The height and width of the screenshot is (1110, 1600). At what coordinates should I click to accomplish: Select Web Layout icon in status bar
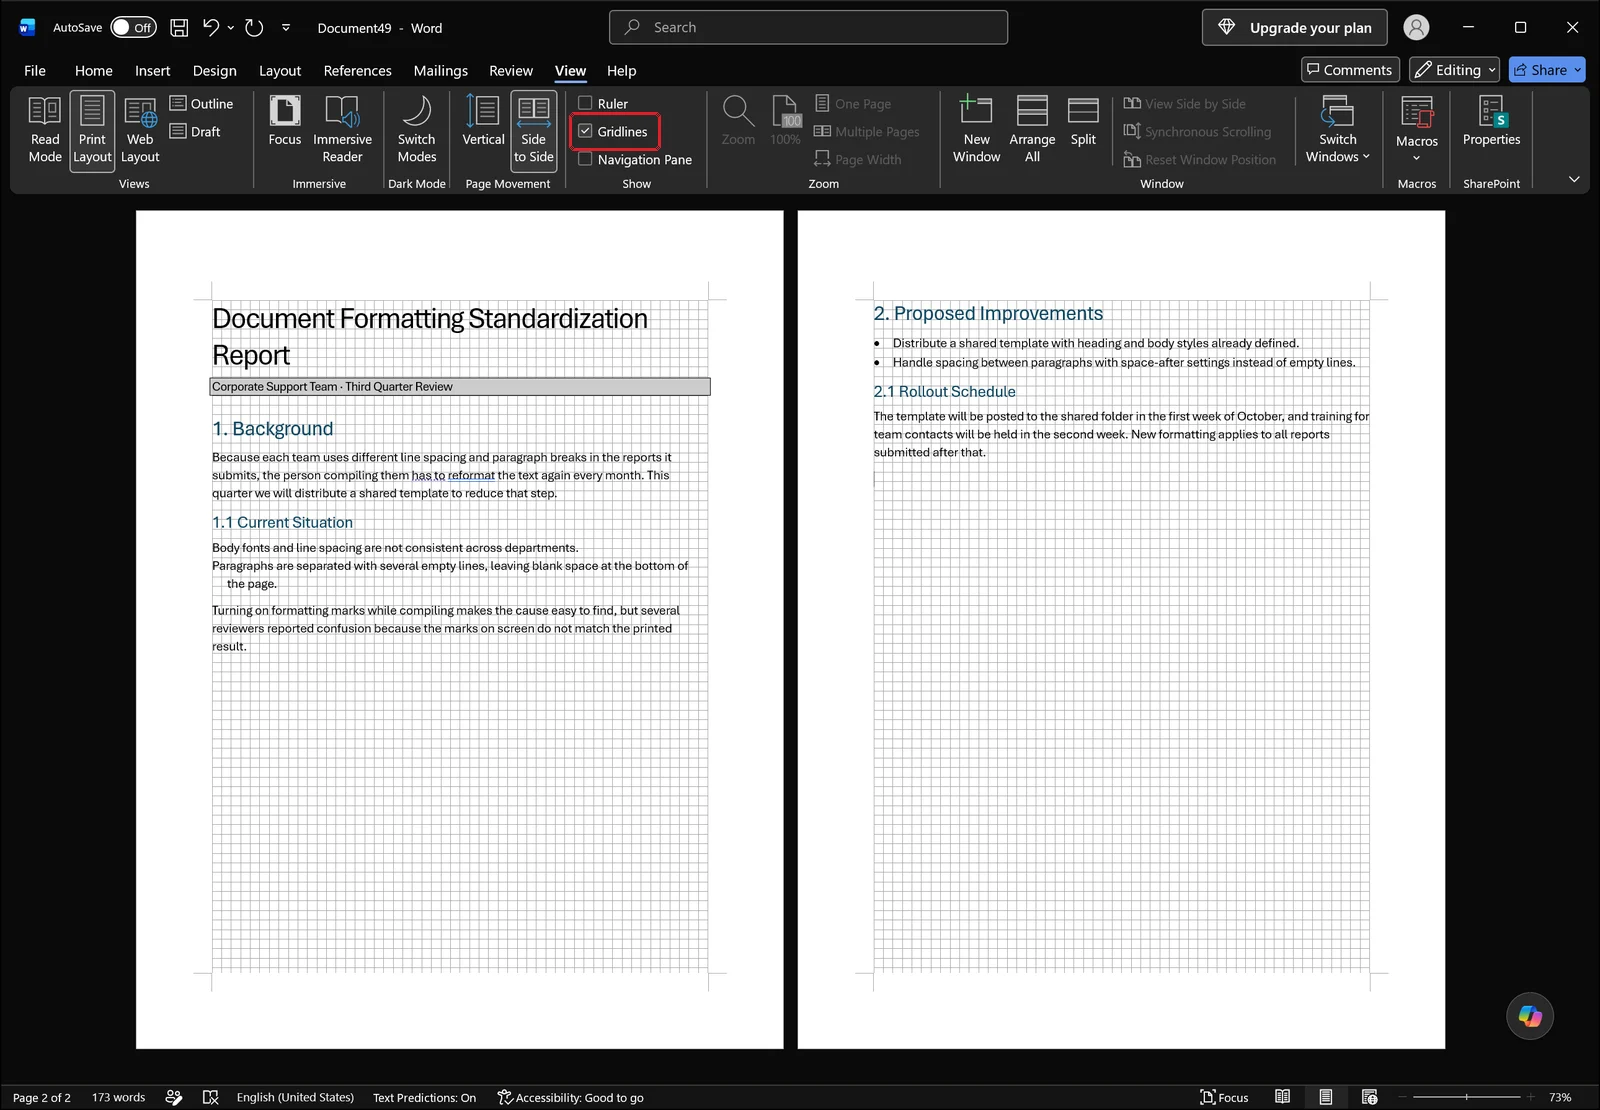pos(1369,1097)
